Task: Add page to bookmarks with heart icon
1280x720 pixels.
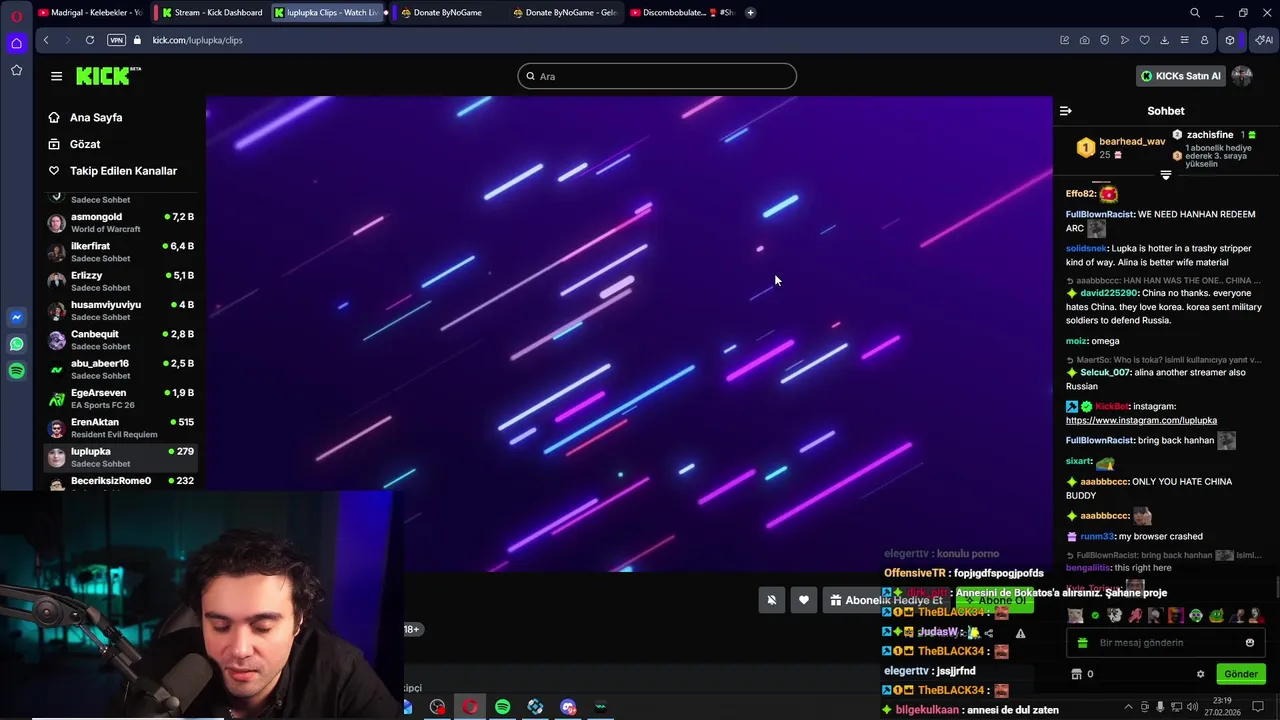Action: (1145, 40)
